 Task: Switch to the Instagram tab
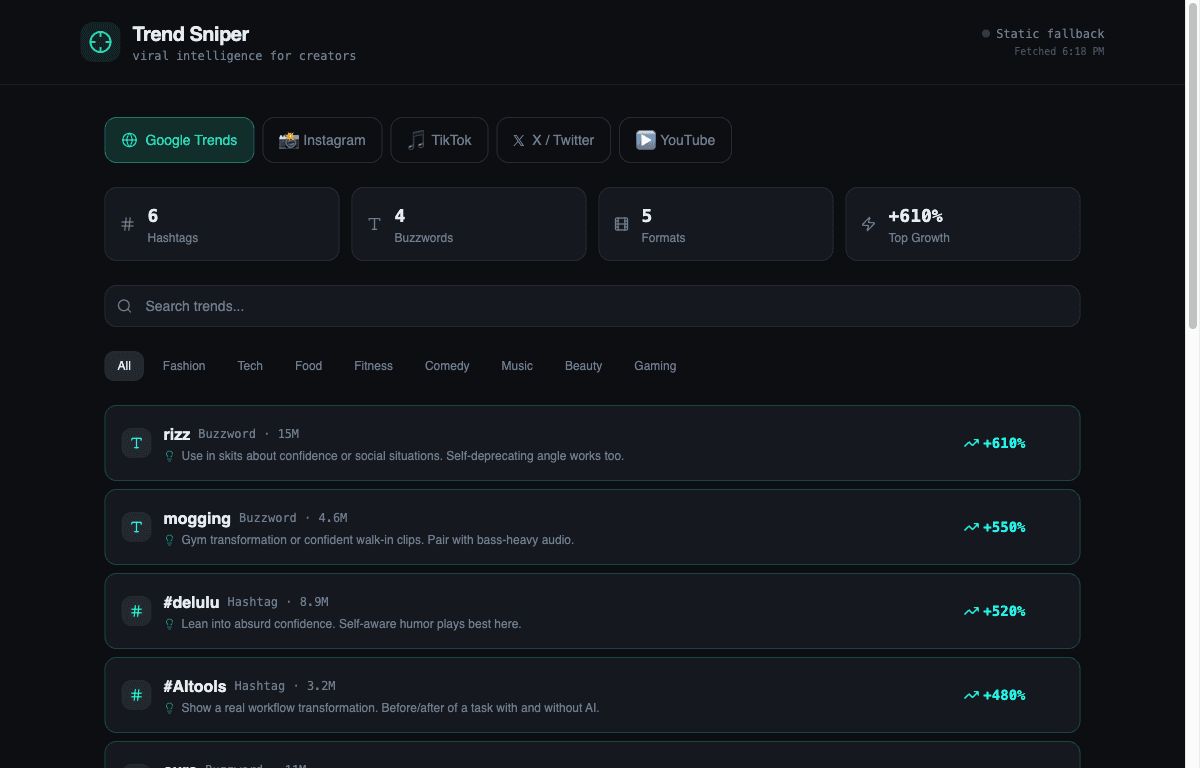[322, 140]
